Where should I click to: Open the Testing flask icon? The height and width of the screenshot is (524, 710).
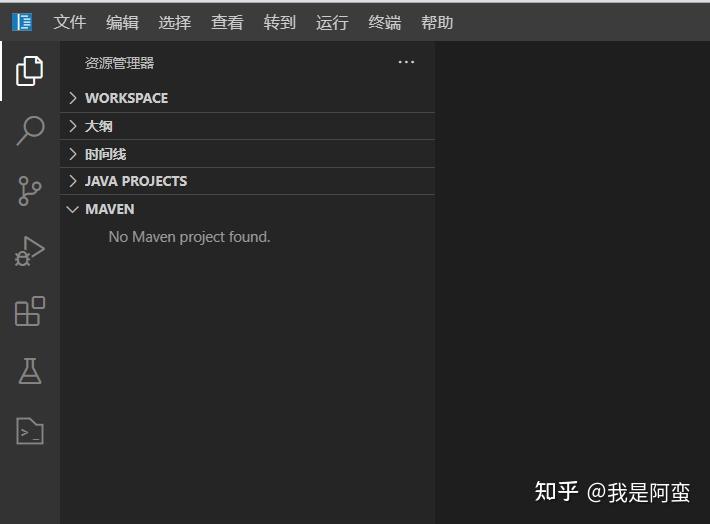tap(30, 371)
